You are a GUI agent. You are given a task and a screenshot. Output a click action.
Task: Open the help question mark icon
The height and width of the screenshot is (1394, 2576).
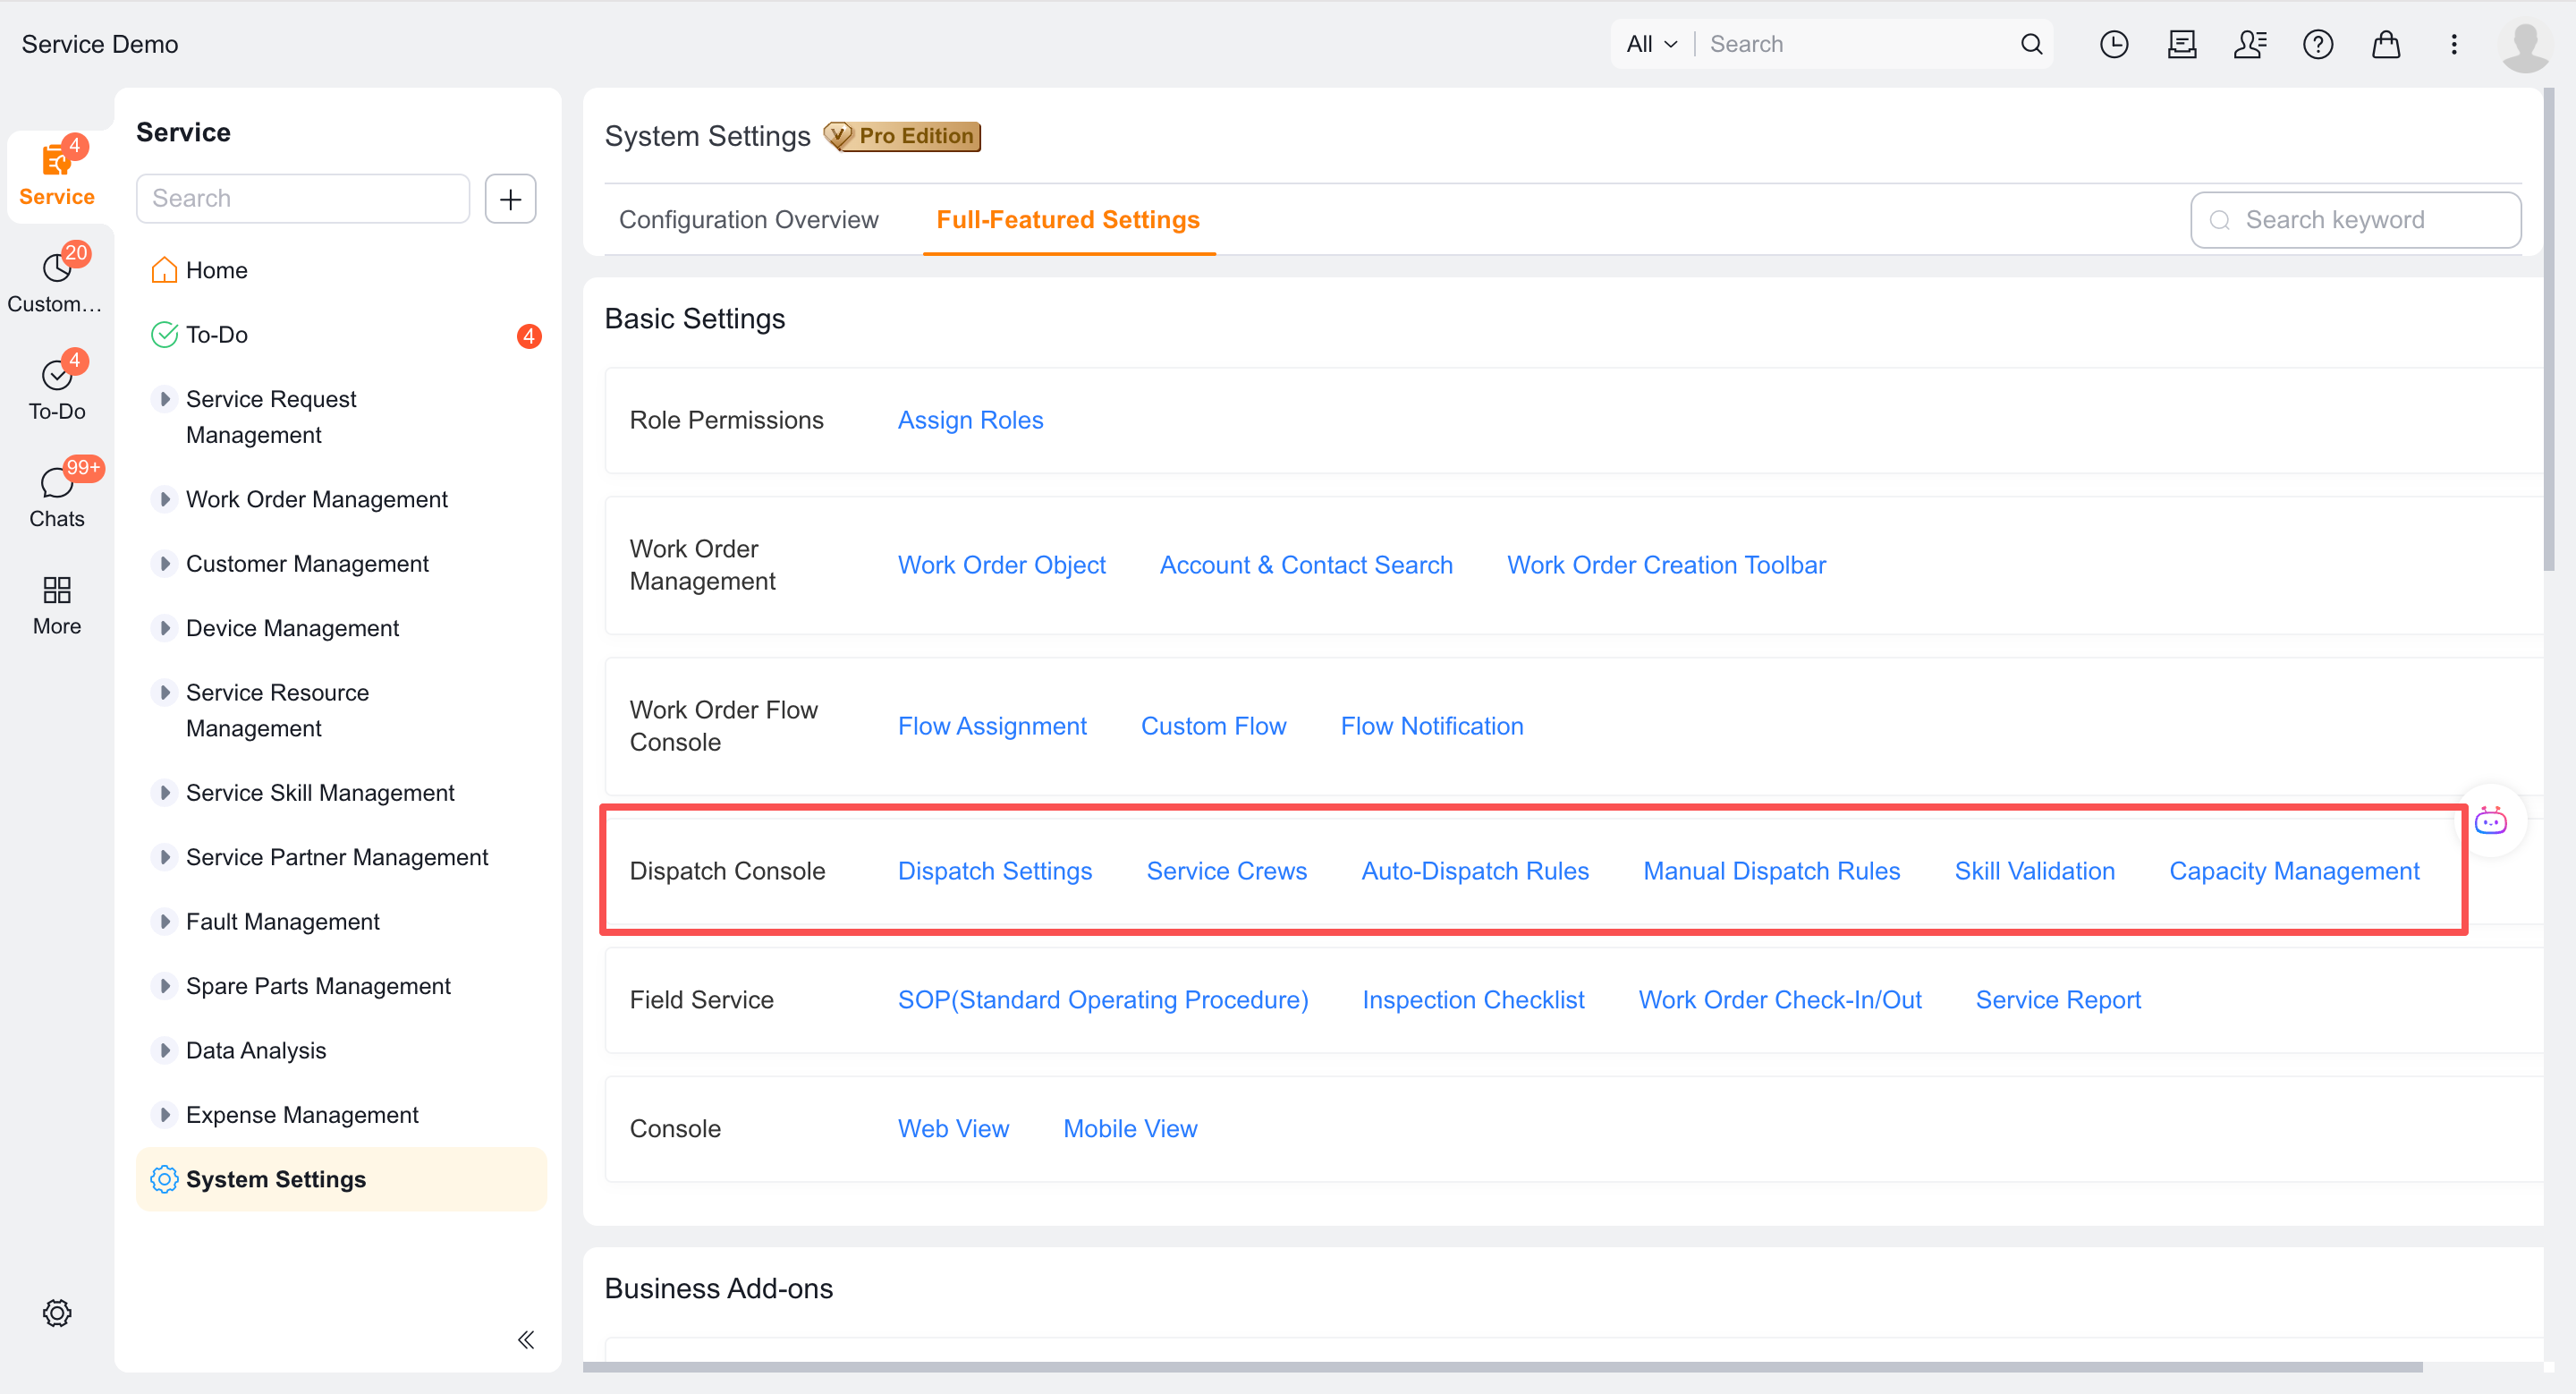click(x=2317, y=44)
